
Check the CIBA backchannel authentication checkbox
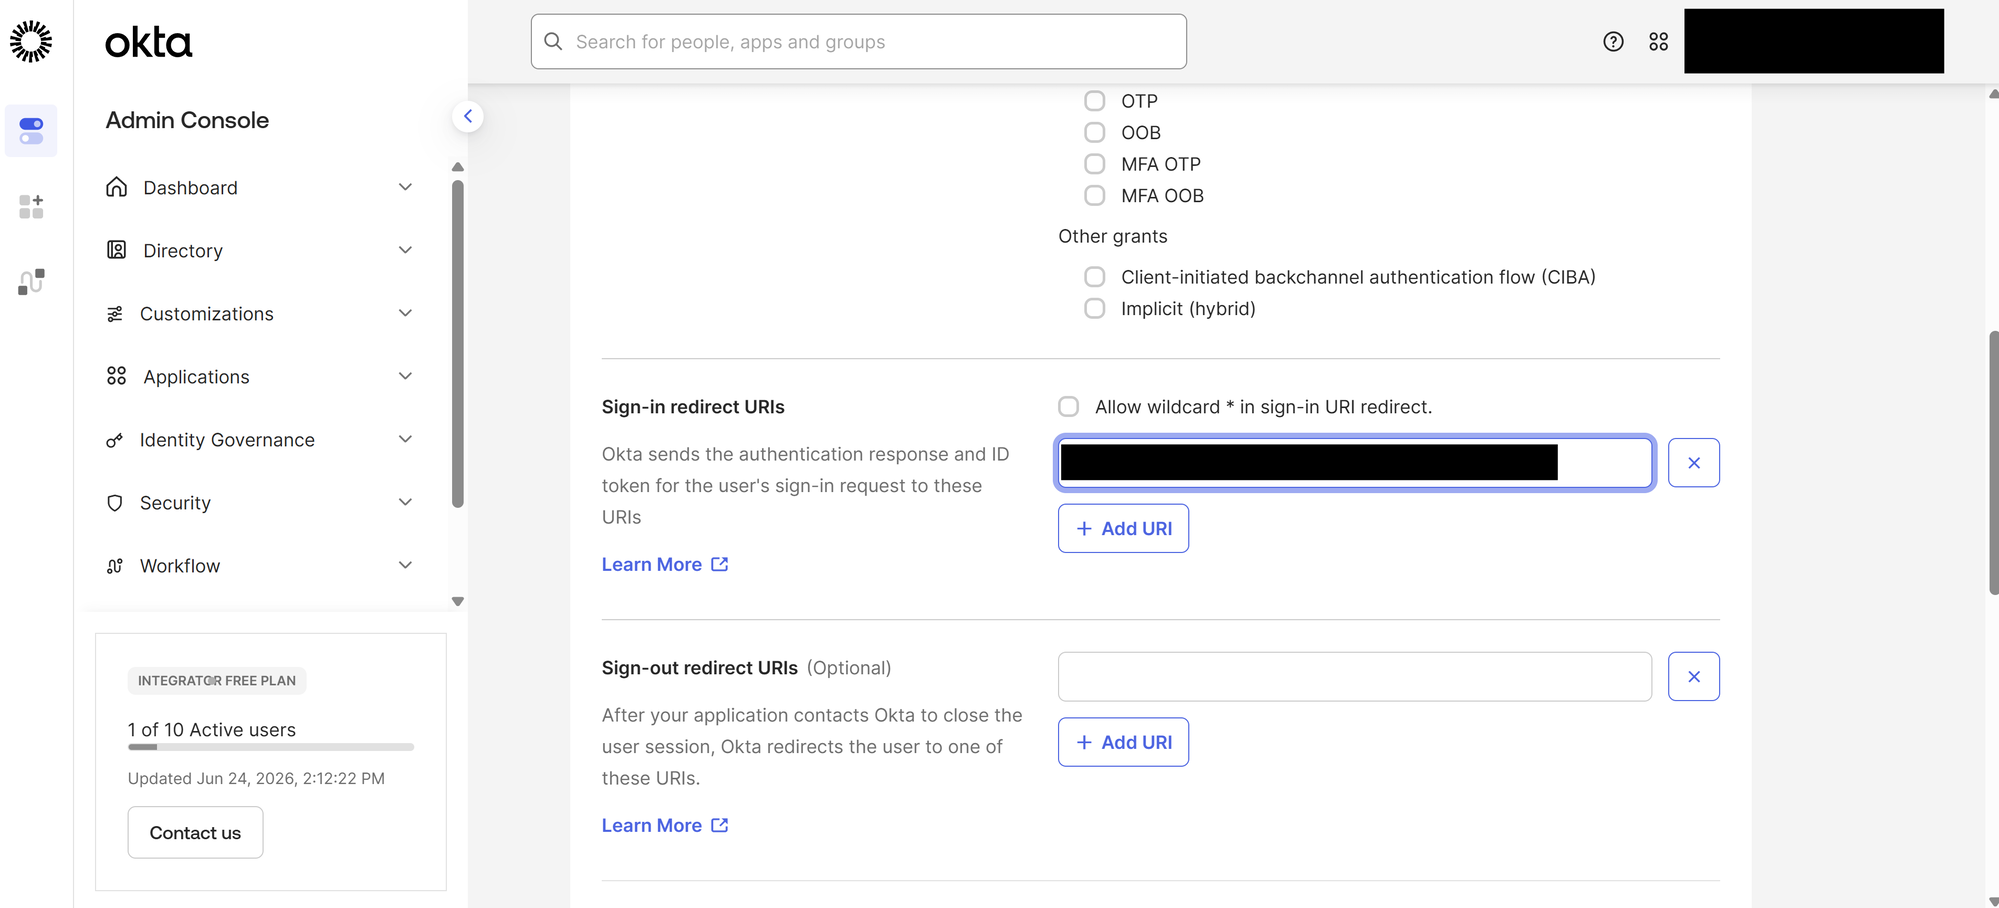click(1095, 277)
